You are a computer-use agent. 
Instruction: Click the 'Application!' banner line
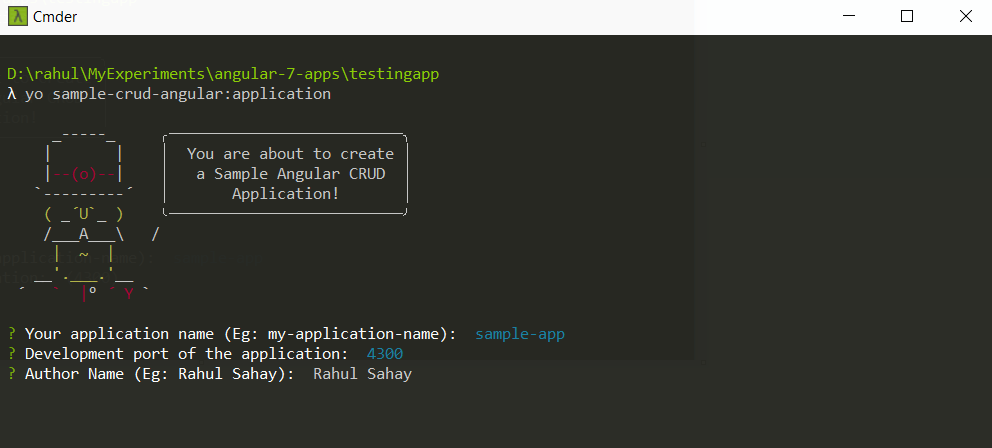(x=286, y=194)
